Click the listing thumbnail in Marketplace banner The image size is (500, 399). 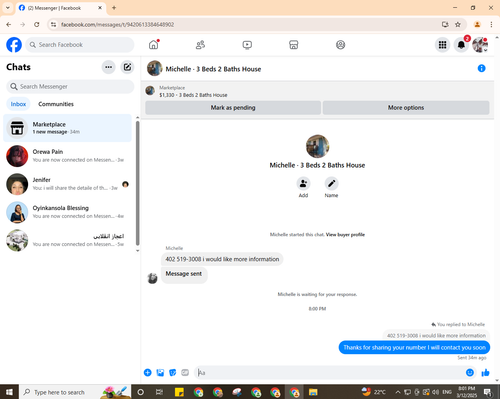pos(150,91)
